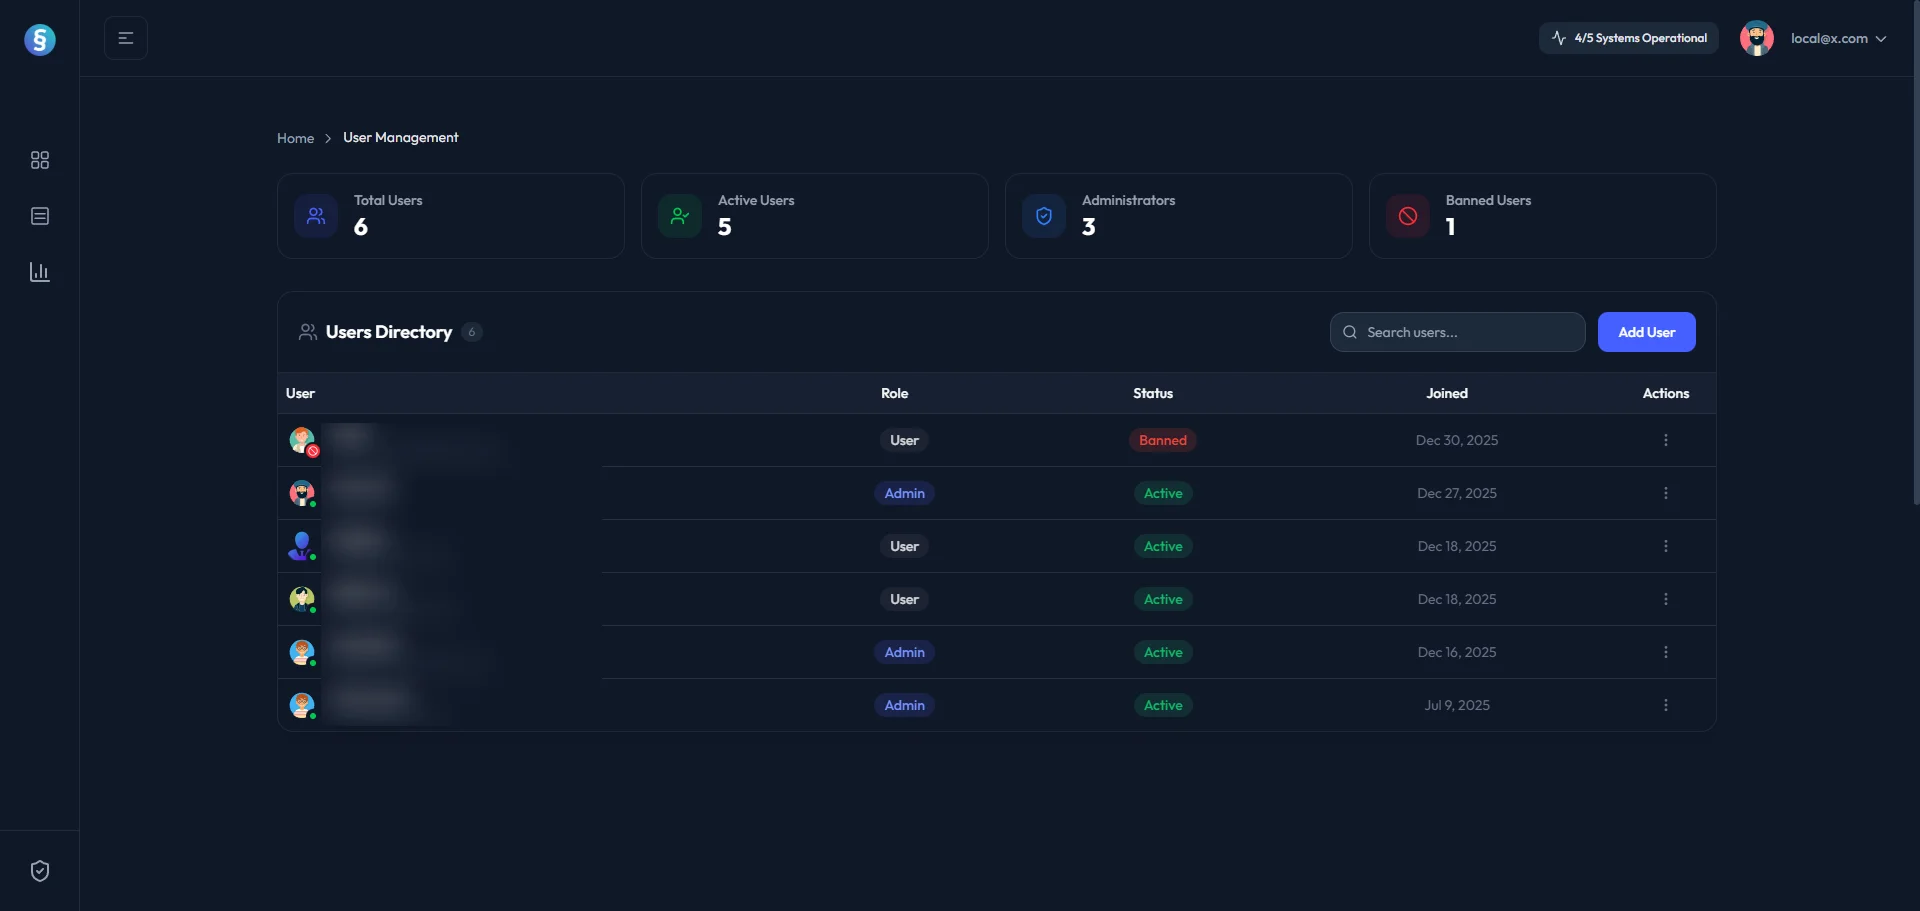Click the Active Users card icon
Screen dimensions: 1920x911
[679, 216]
